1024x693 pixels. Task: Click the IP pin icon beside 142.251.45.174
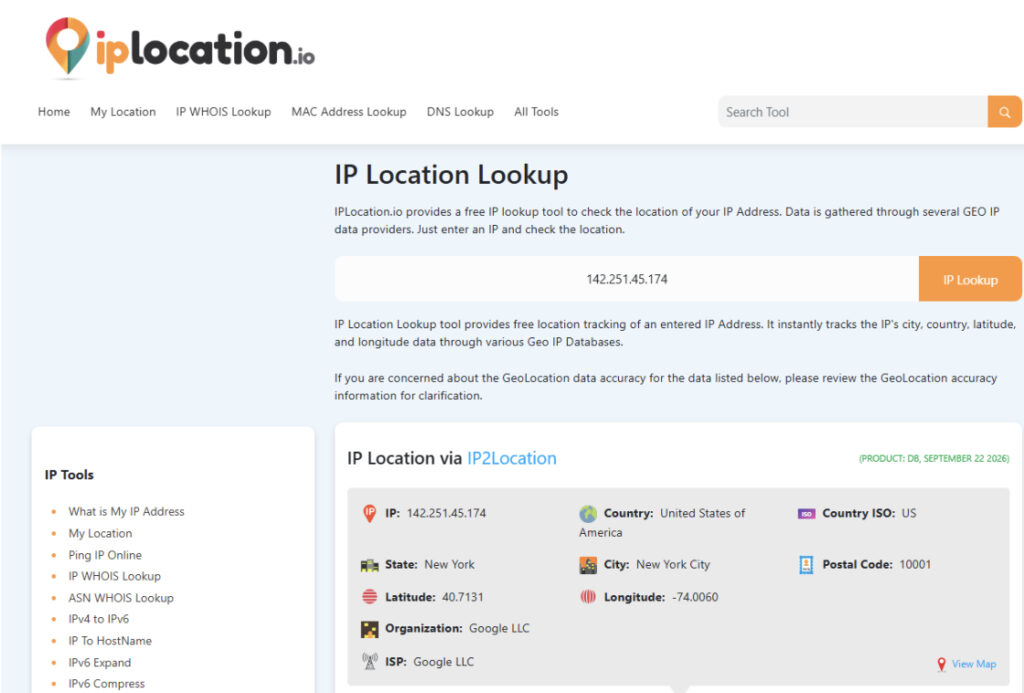coord(370,513)
